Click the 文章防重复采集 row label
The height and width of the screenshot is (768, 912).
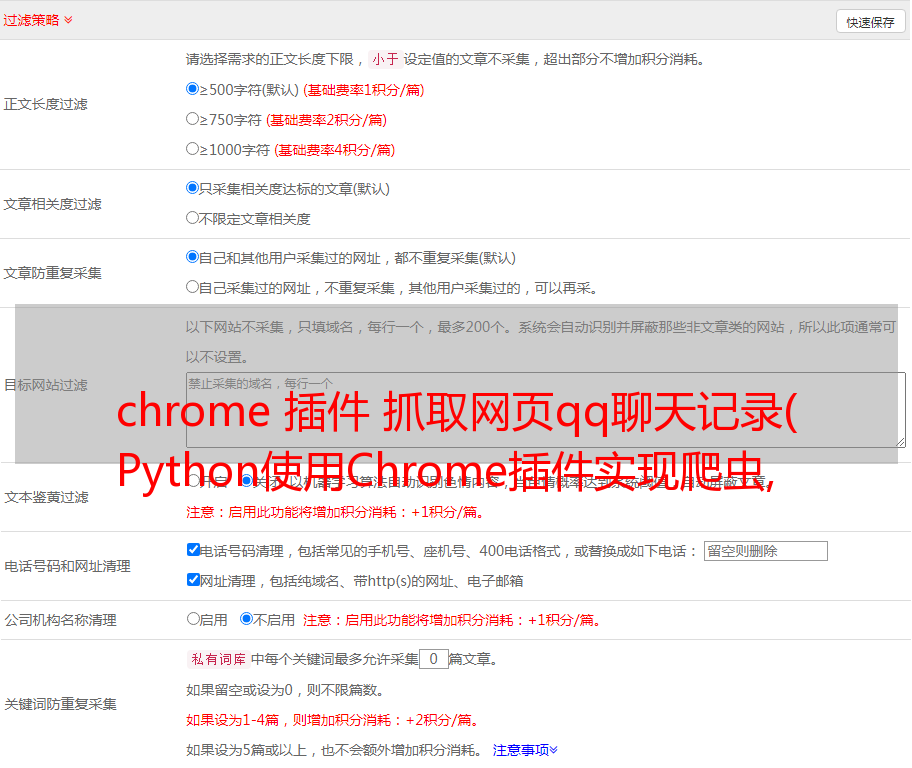click(52, 273)
